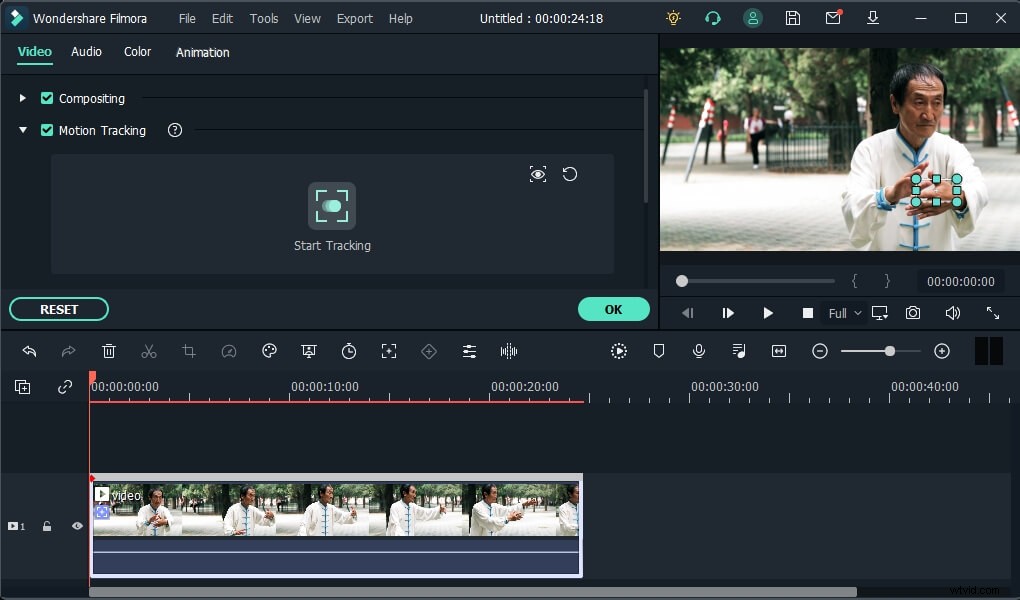Click the Speed timer icon in toolbar
Image resolution: width=1020 pixels, height=600 pixels.
[349, 351]
